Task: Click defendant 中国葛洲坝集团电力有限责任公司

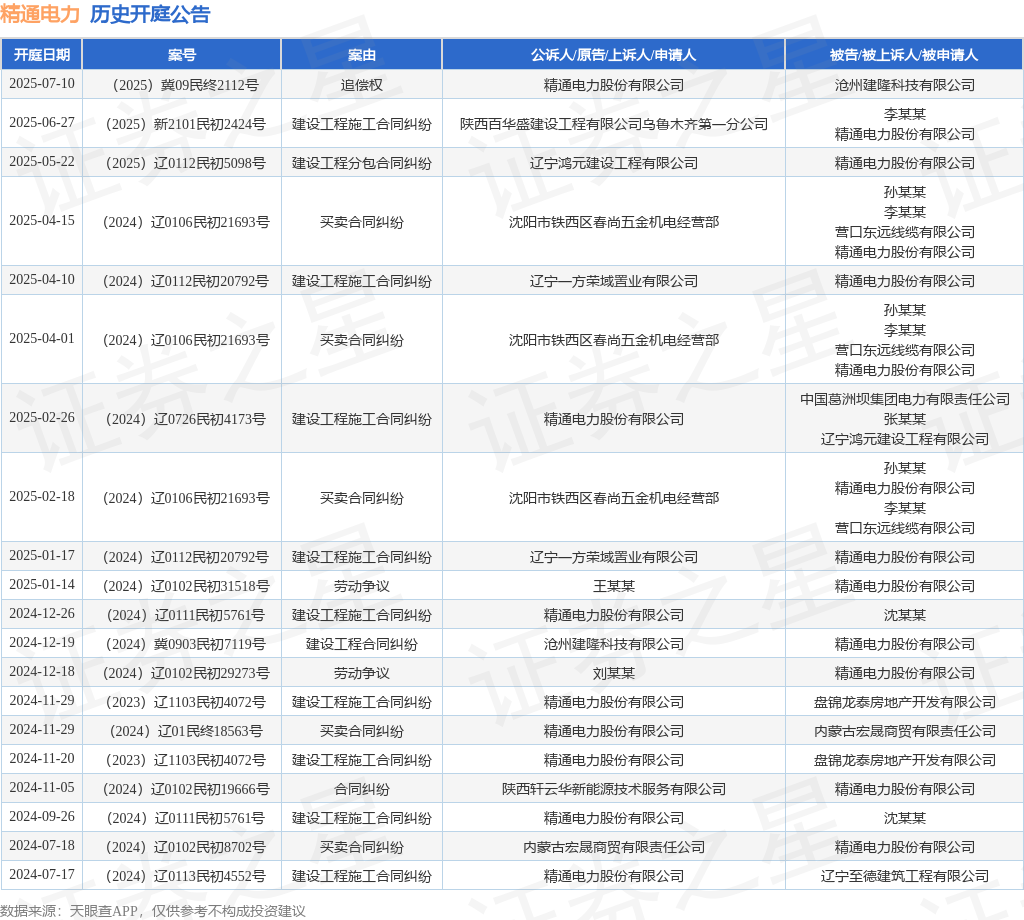Action: pos(904,399)
